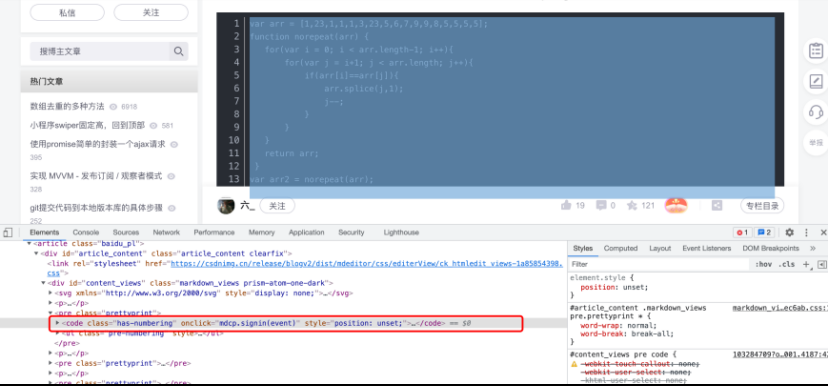Click the headset customer service icon

pyautogui.click(x=816, y=111)
